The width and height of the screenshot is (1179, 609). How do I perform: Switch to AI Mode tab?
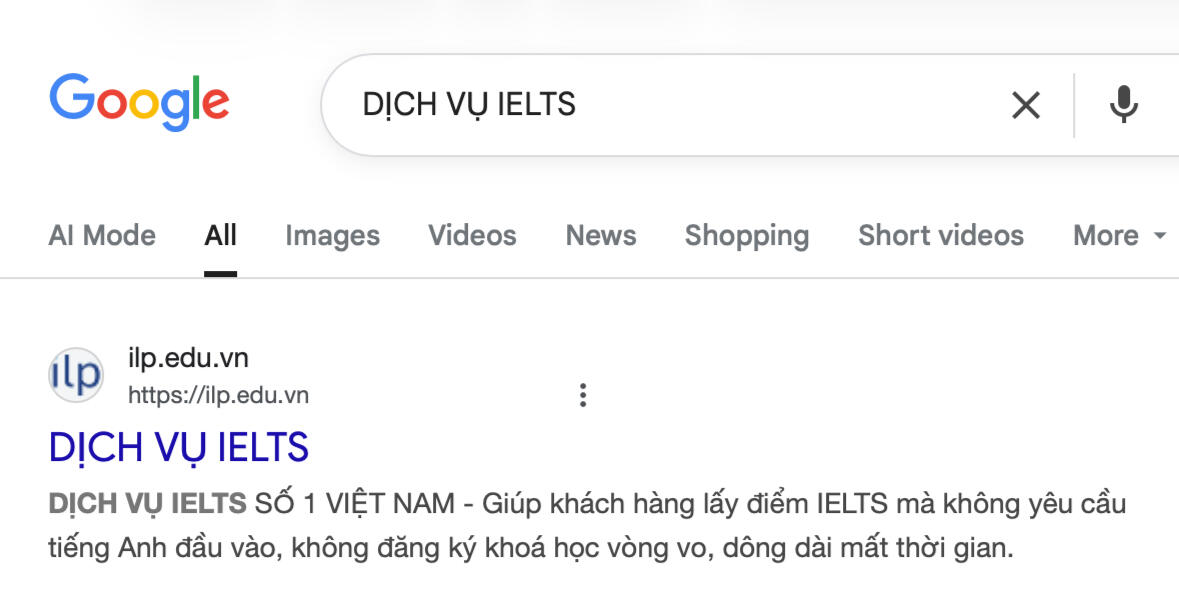(102, 235)
